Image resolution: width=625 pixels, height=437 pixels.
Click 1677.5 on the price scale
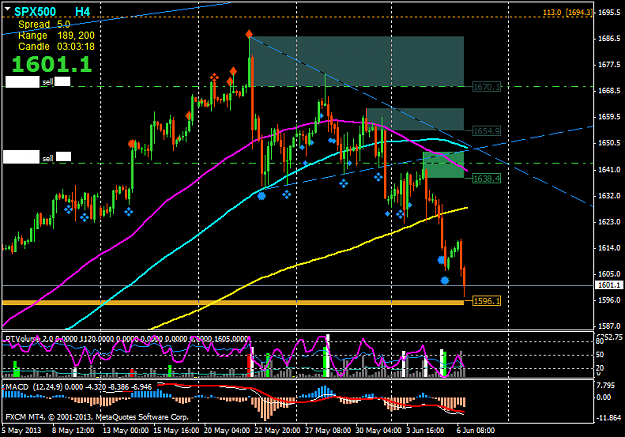pos(609,65)
